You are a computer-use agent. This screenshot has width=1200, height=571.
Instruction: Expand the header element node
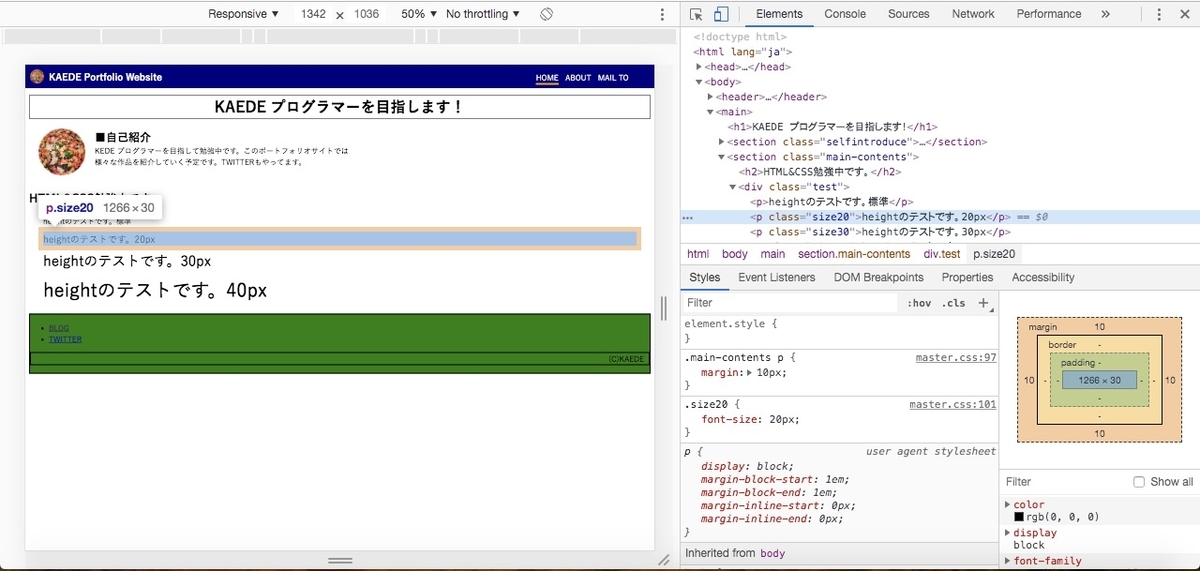(x=711, y=97)
